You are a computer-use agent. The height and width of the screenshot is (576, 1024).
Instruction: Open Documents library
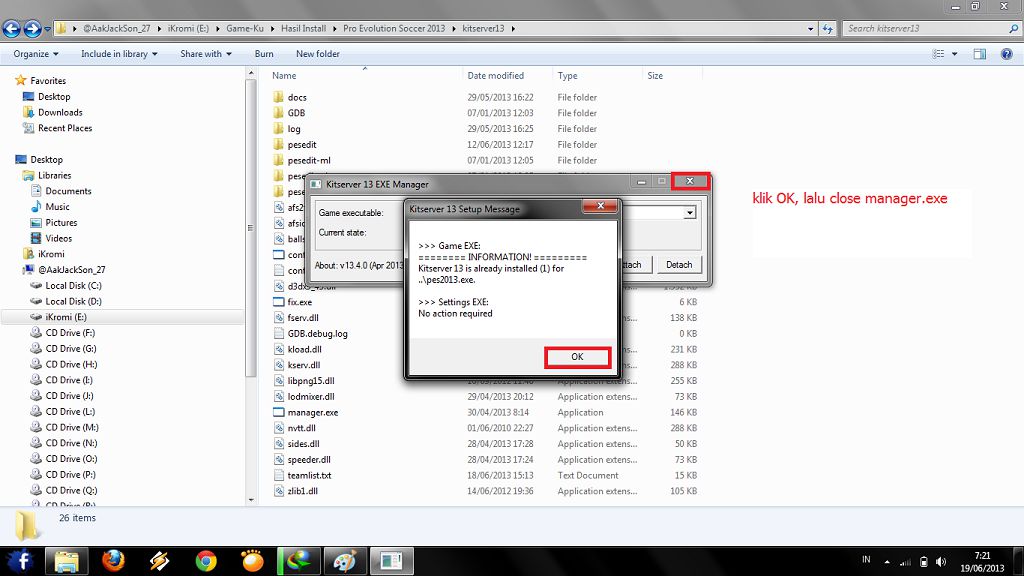coord(68,191)
